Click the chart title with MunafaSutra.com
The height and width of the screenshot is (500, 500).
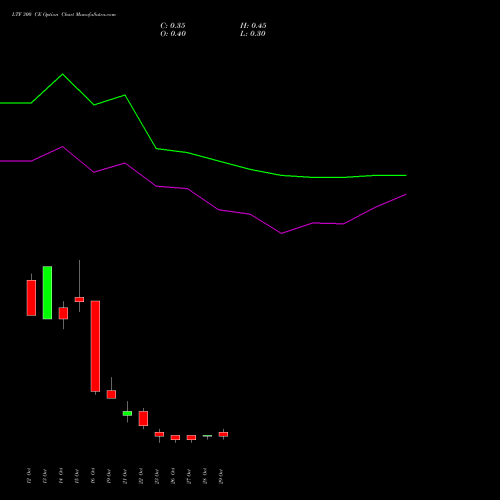[64, 15]
